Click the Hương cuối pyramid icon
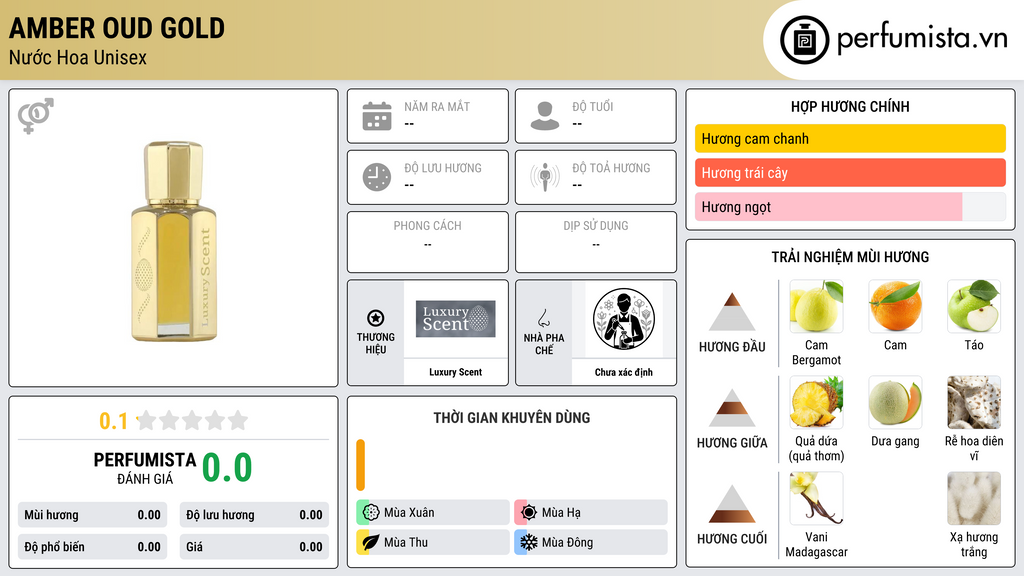This screenshot has height=576, width=1024. pyautogui.click(x=732, y=504)
